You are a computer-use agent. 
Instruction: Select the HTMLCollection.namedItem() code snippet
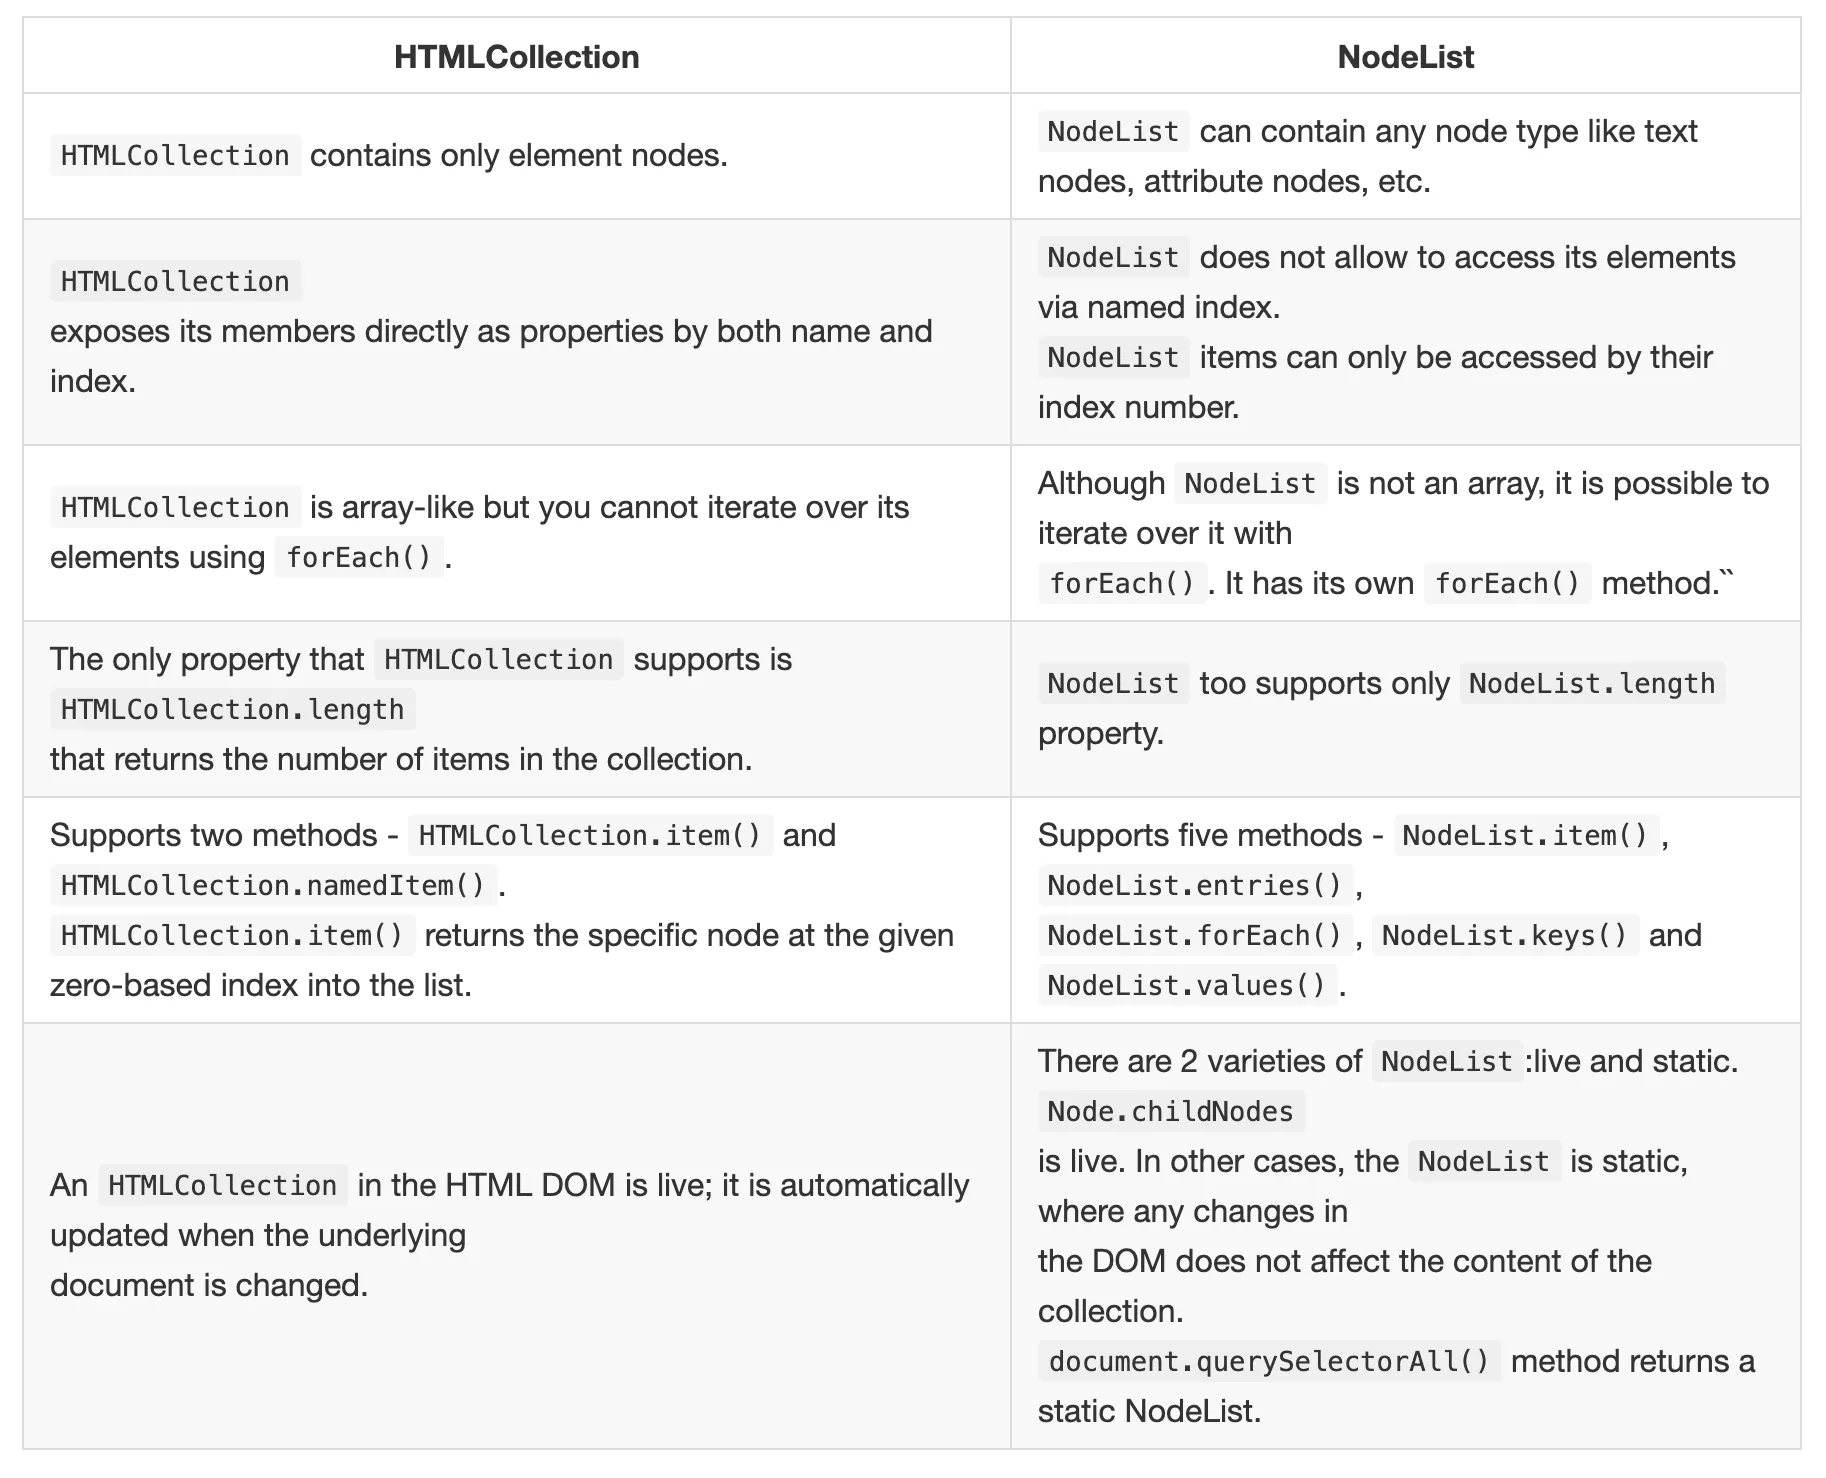click(x=272, y=886)
